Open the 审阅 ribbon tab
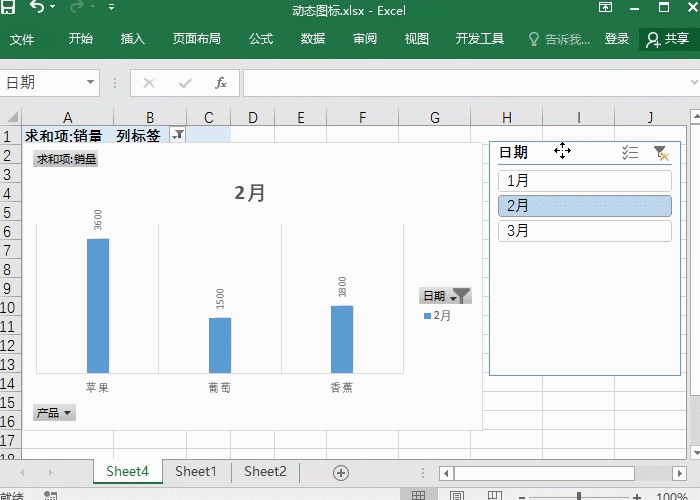Image resolution: width=700 pixels, height=500 pixels. [x=365, y=39]
